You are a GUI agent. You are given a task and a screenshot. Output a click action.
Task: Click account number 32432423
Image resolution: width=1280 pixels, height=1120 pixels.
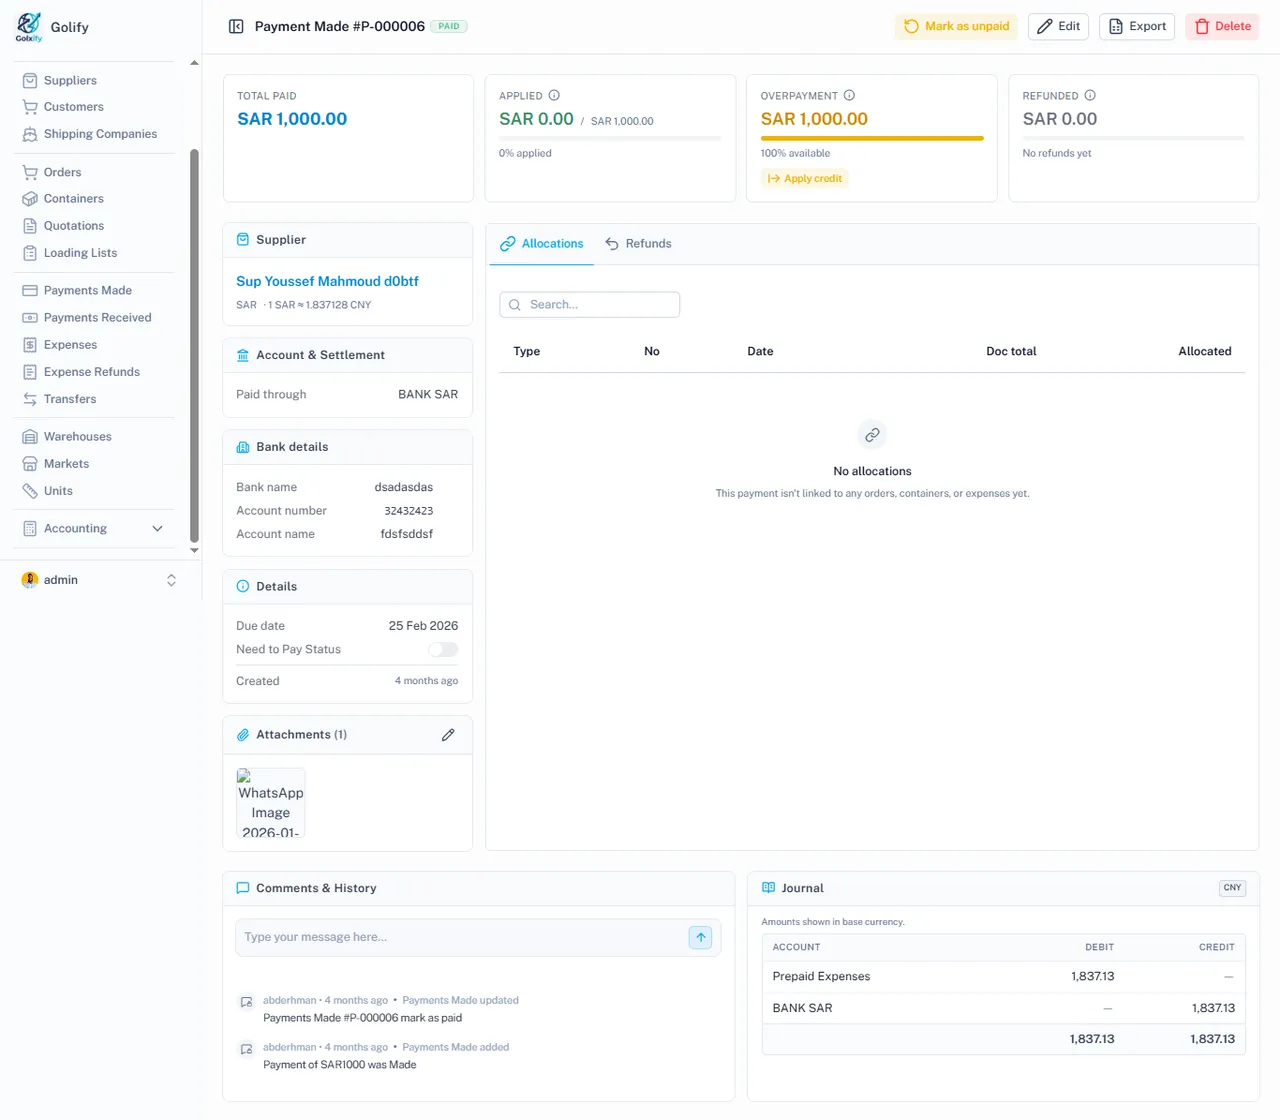(x=408, y=511)
